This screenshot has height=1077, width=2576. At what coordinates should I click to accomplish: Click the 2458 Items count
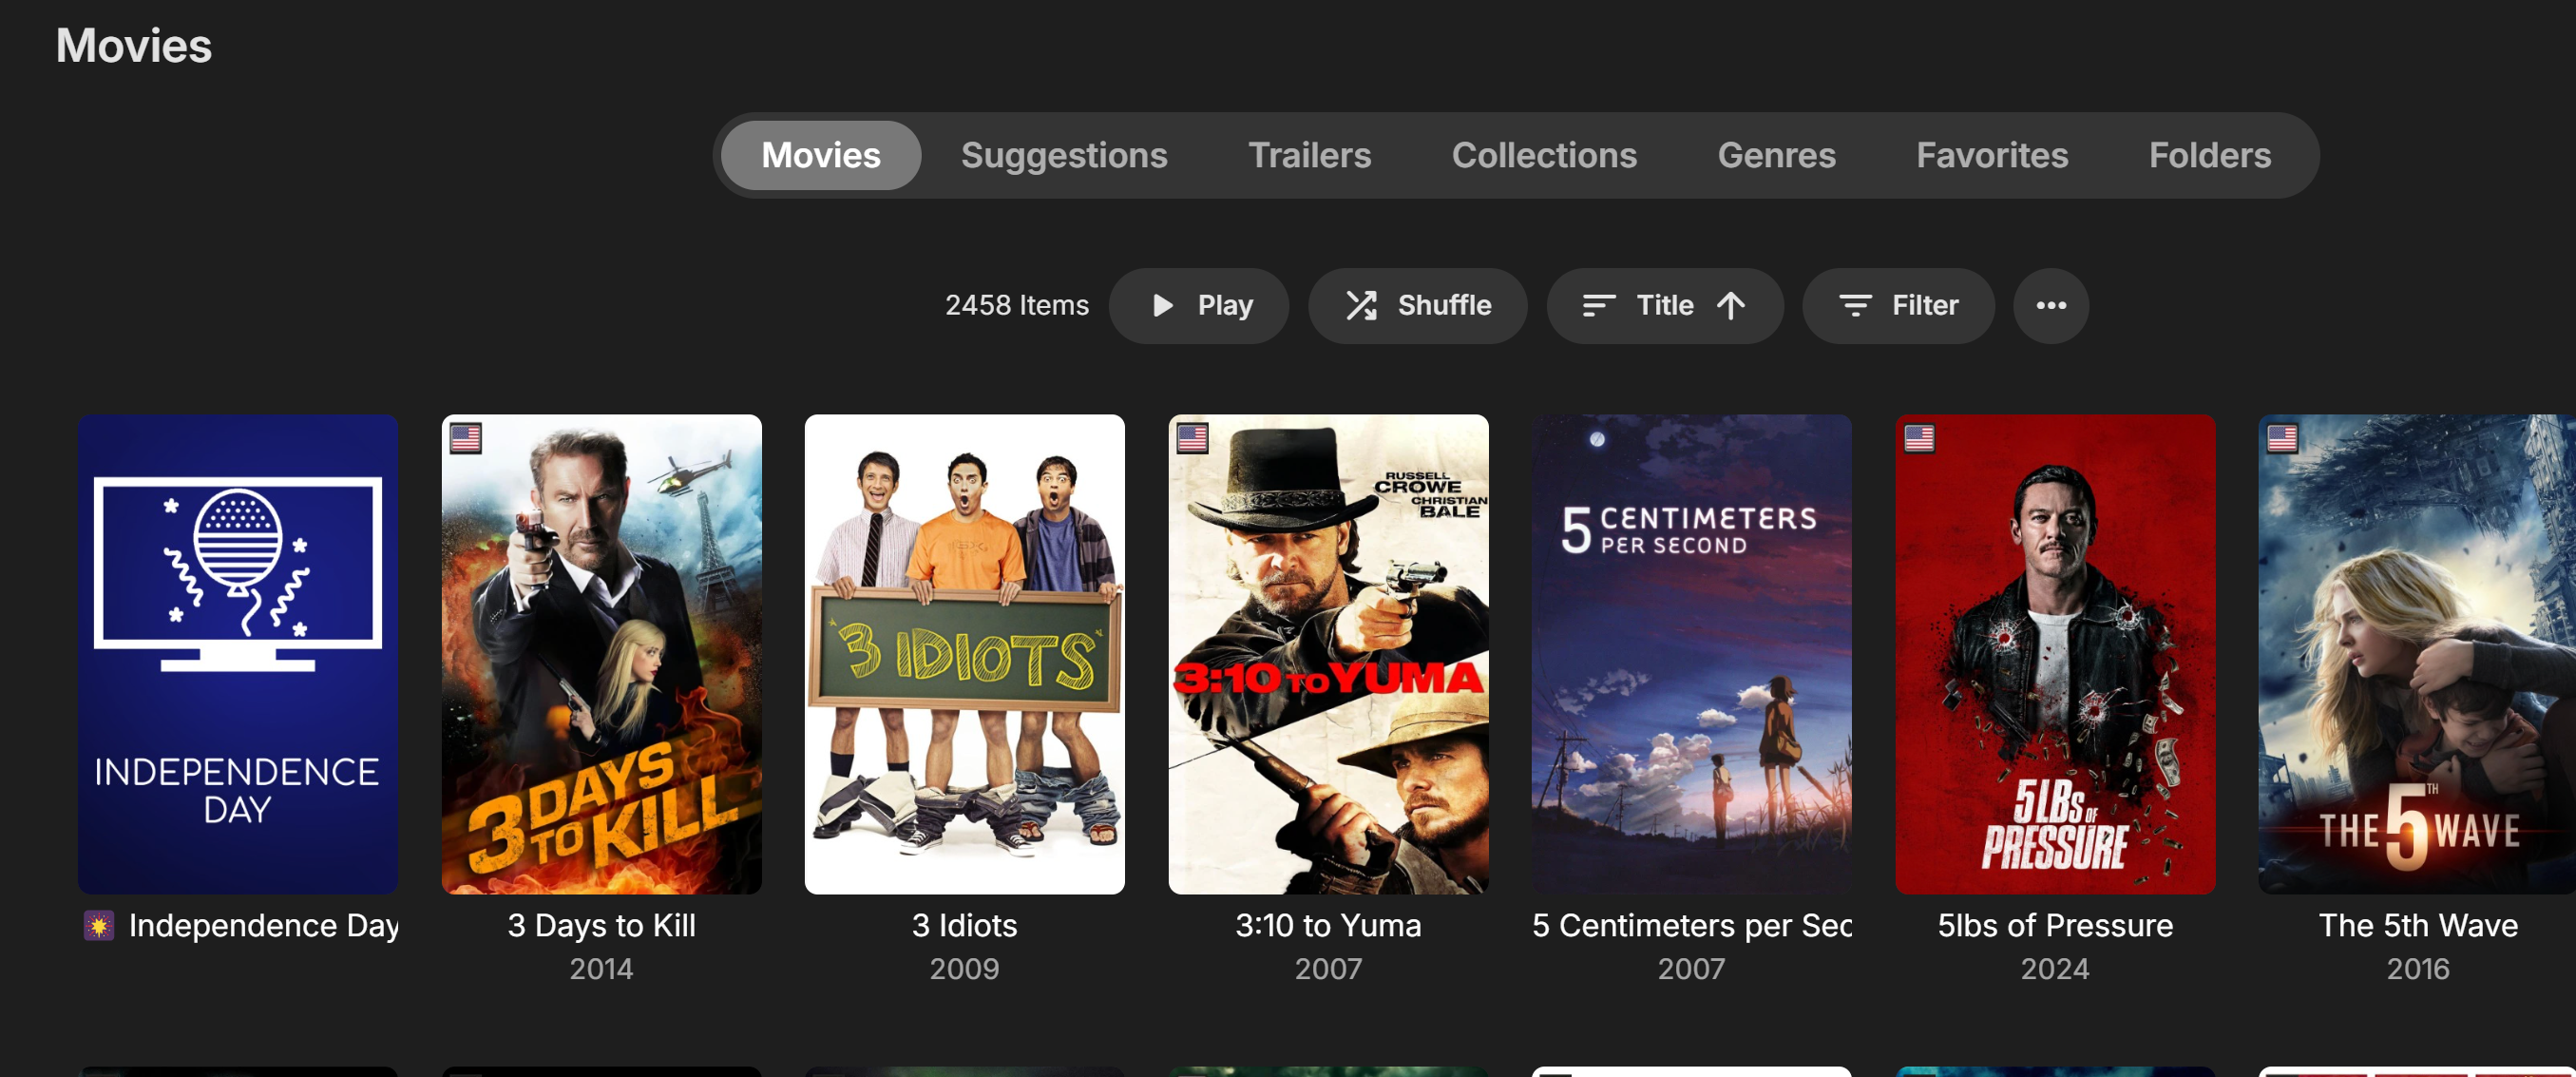[x=1017, y=305]
